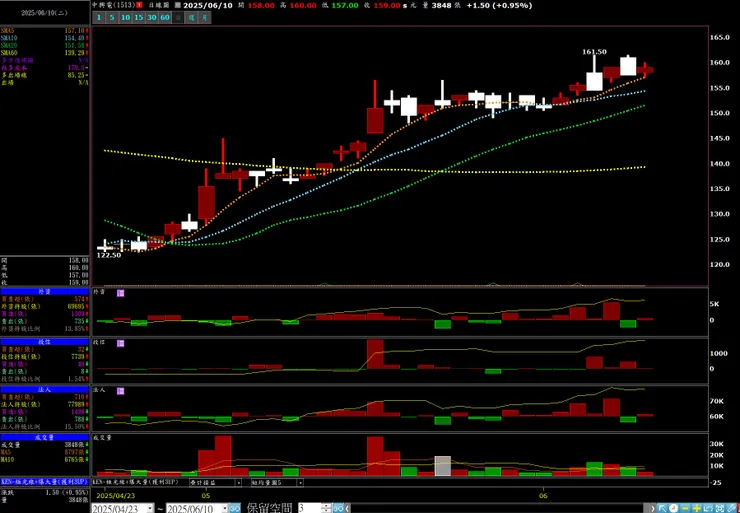Viewport: 740px width, 513px height.
Task: Click the 法人 blue panel header
Action: (44, 389)
